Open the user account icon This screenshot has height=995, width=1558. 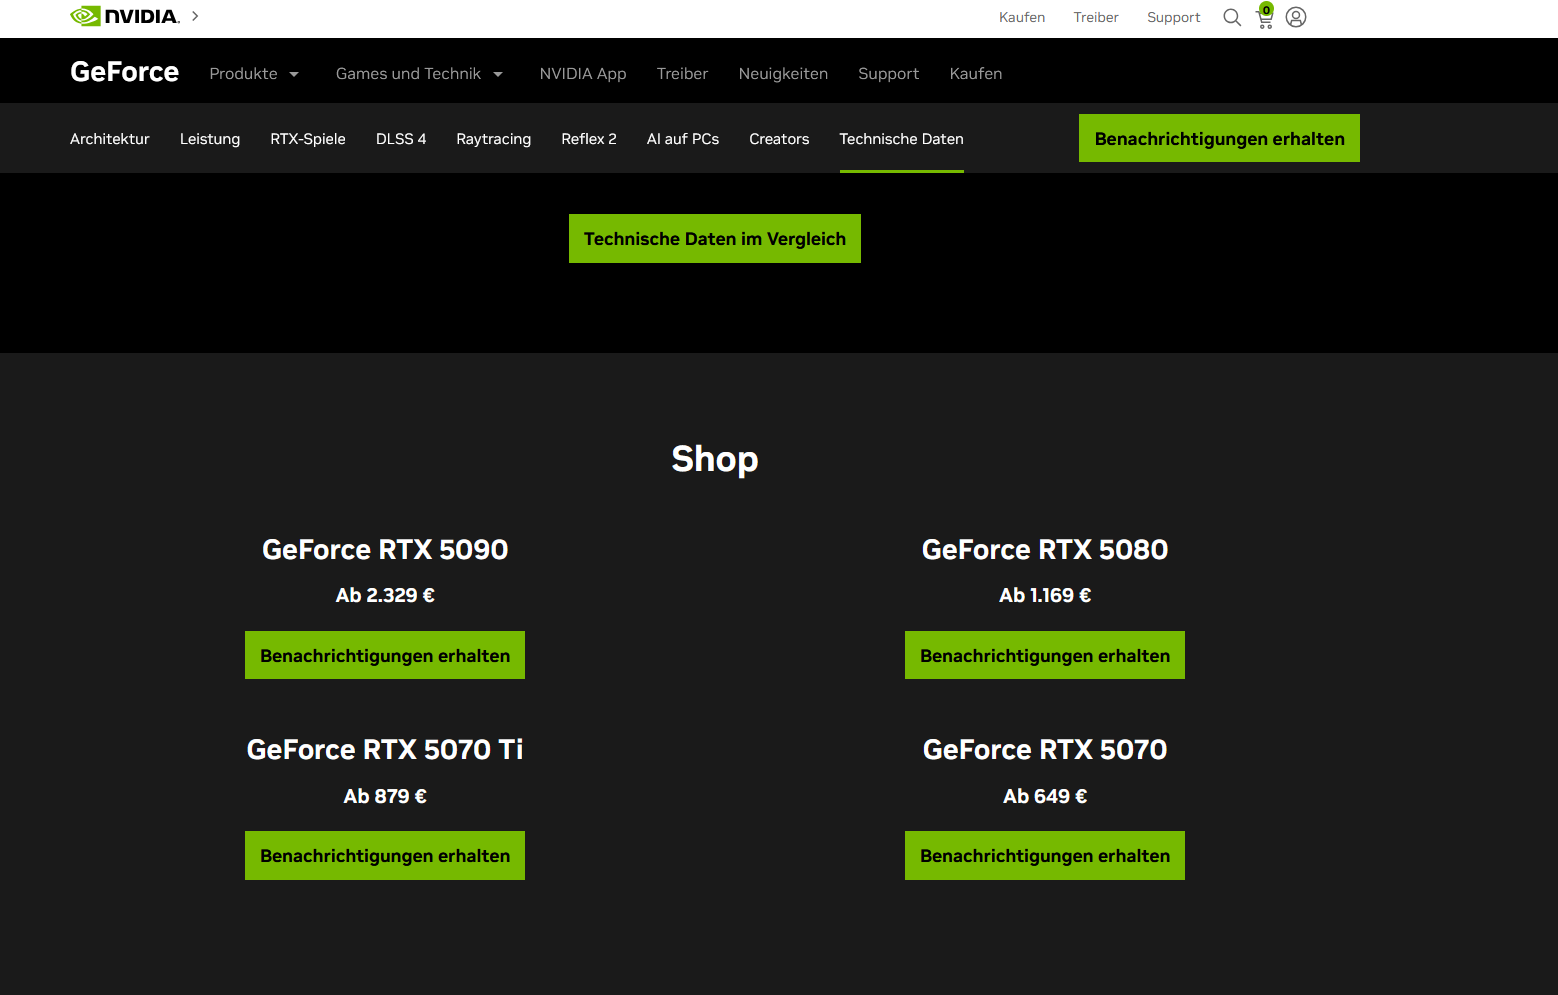(1296, 17)
